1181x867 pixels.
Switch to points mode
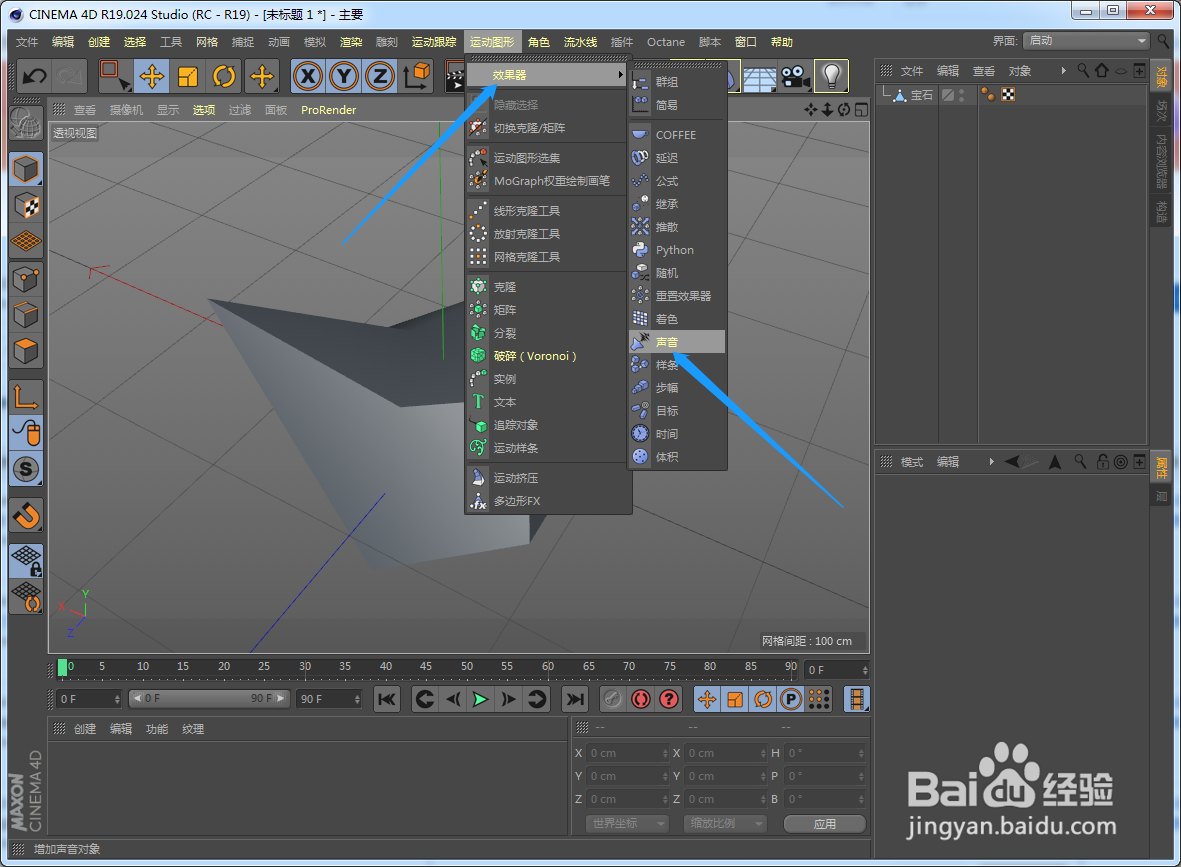click(x=26, y=279)
